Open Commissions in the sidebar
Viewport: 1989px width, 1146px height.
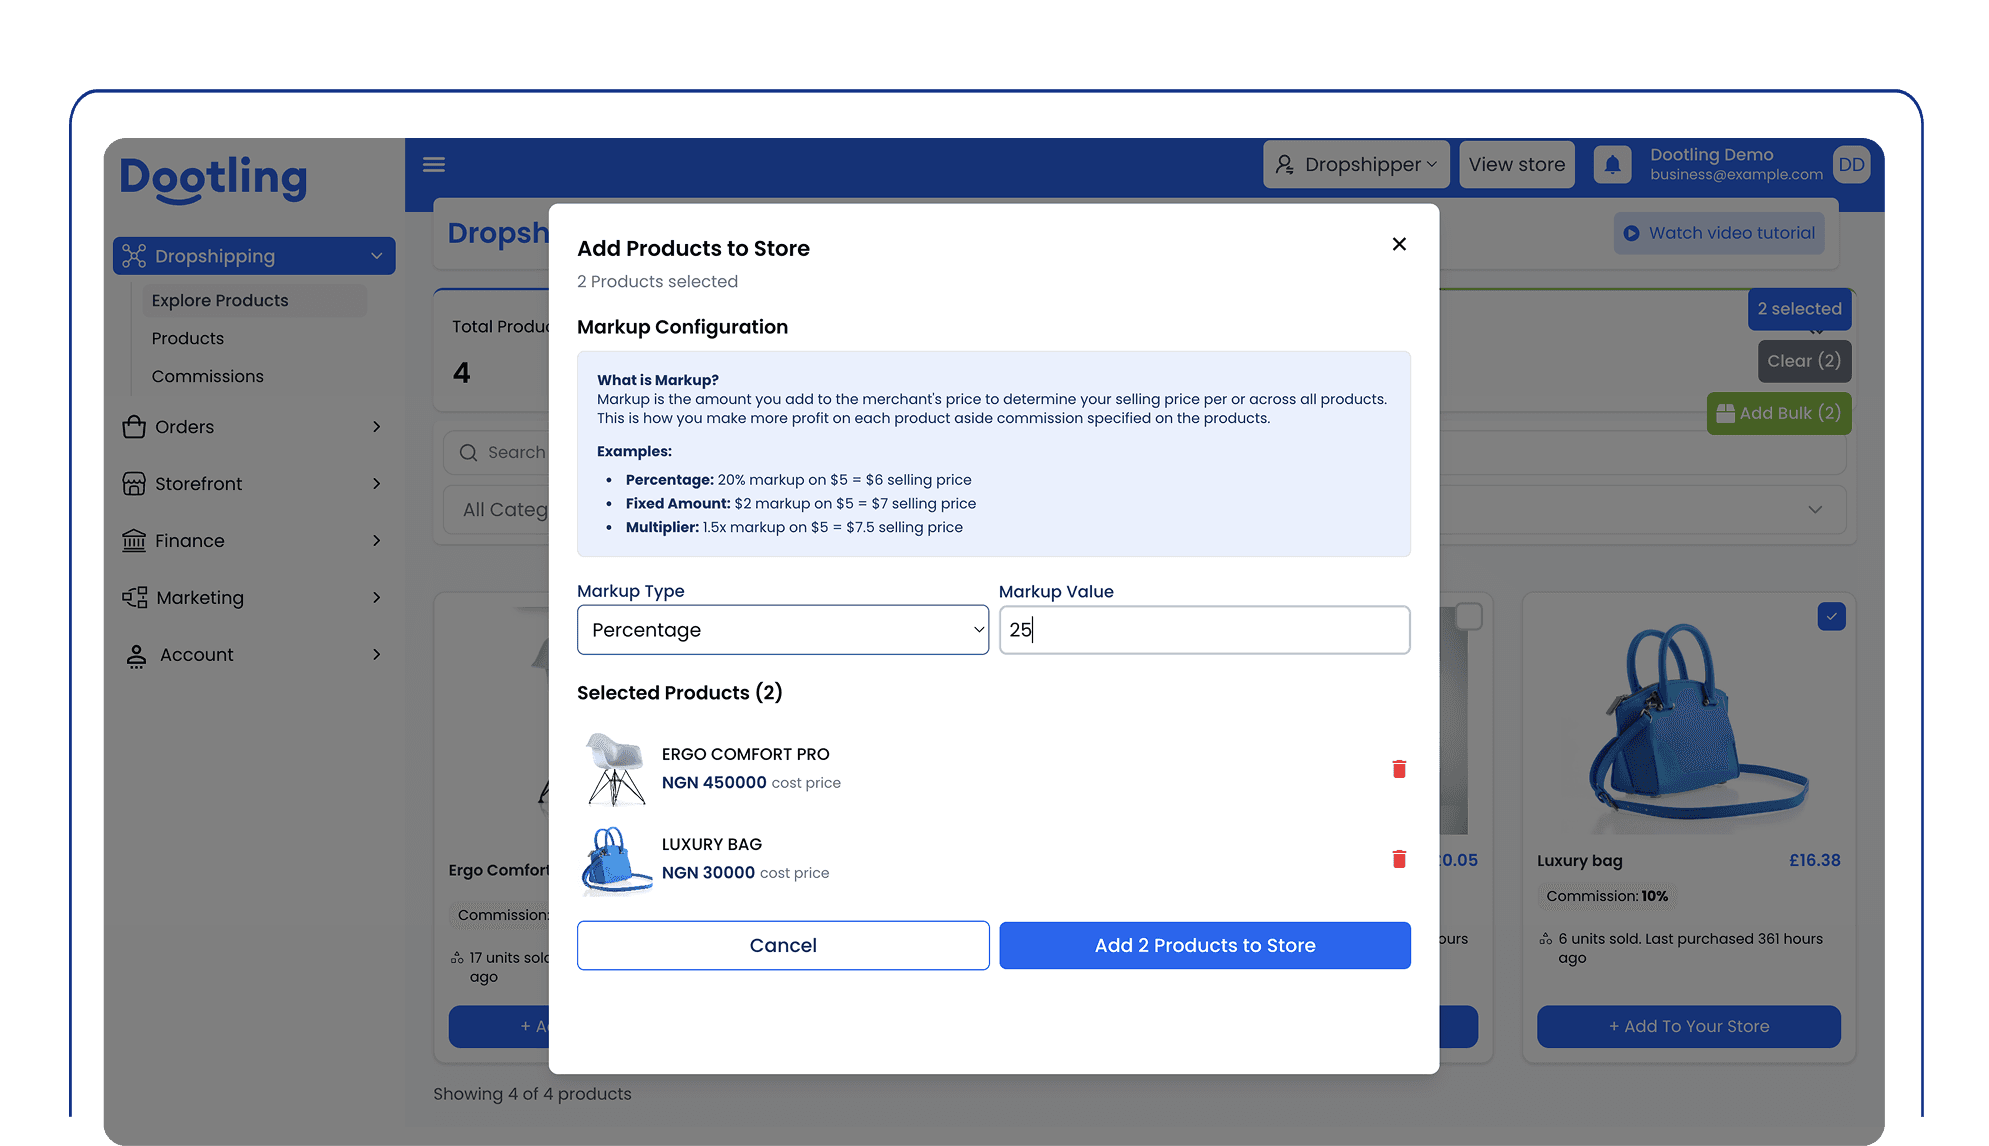207,376
